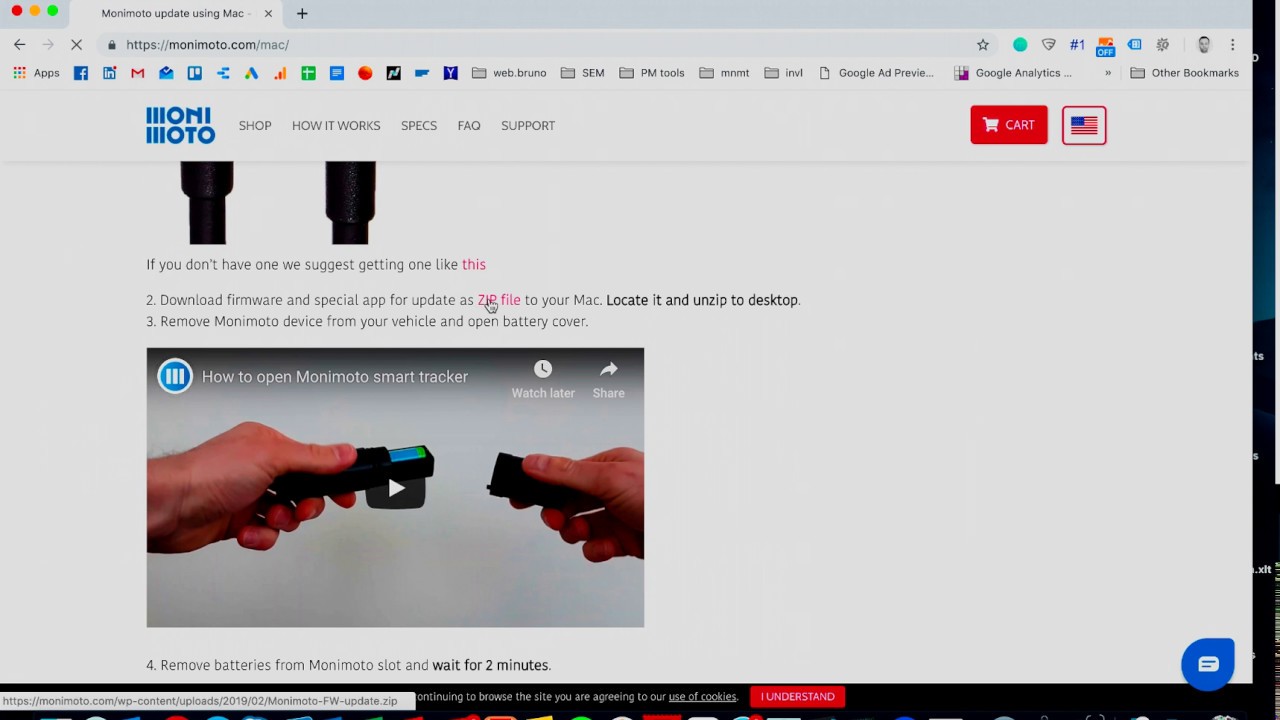The image size is (1280, 720).
Task: Open the use of cookies link
Action: [x=702, y=697]
